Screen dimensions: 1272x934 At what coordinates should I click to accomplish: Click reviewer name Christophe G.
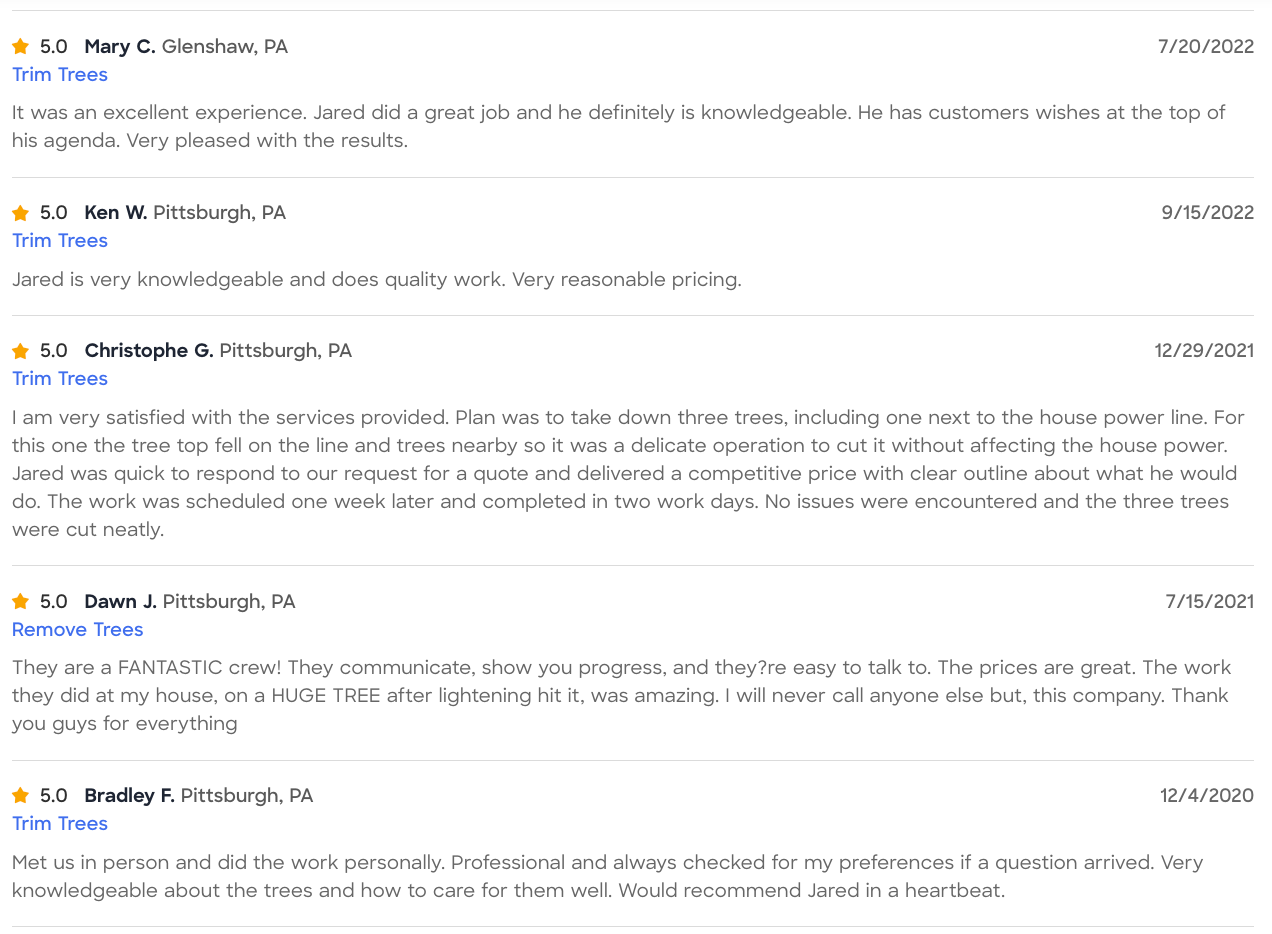(149, 351)
